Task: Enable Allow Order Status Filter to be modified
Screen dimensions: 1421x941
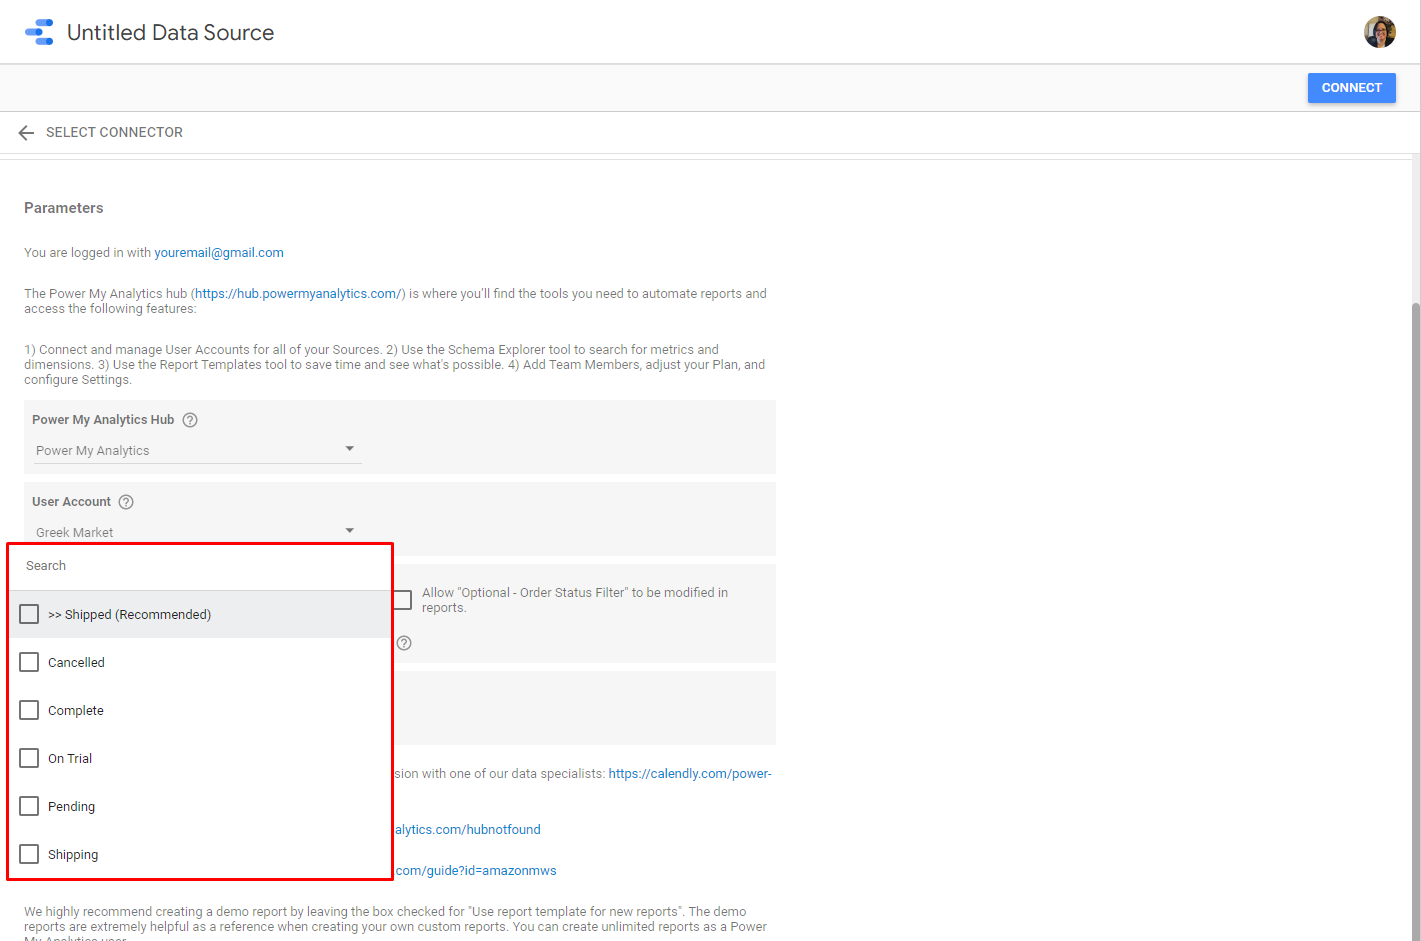Action: tap(402, 600)
